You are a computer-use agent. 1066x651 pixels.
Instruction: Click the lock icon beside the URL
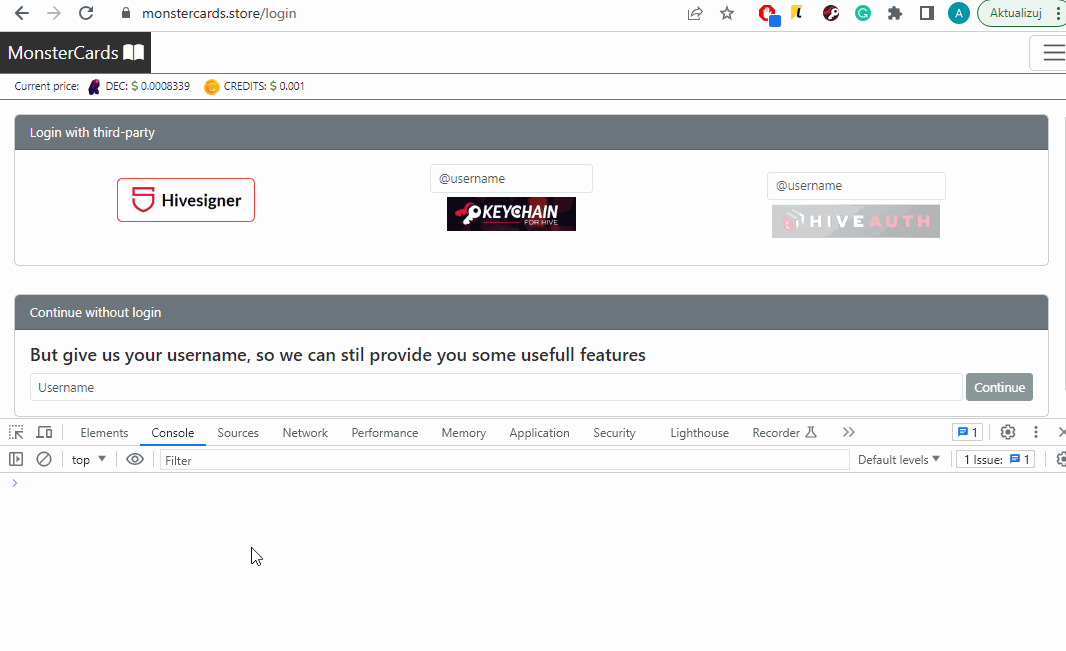pos(125,14)
